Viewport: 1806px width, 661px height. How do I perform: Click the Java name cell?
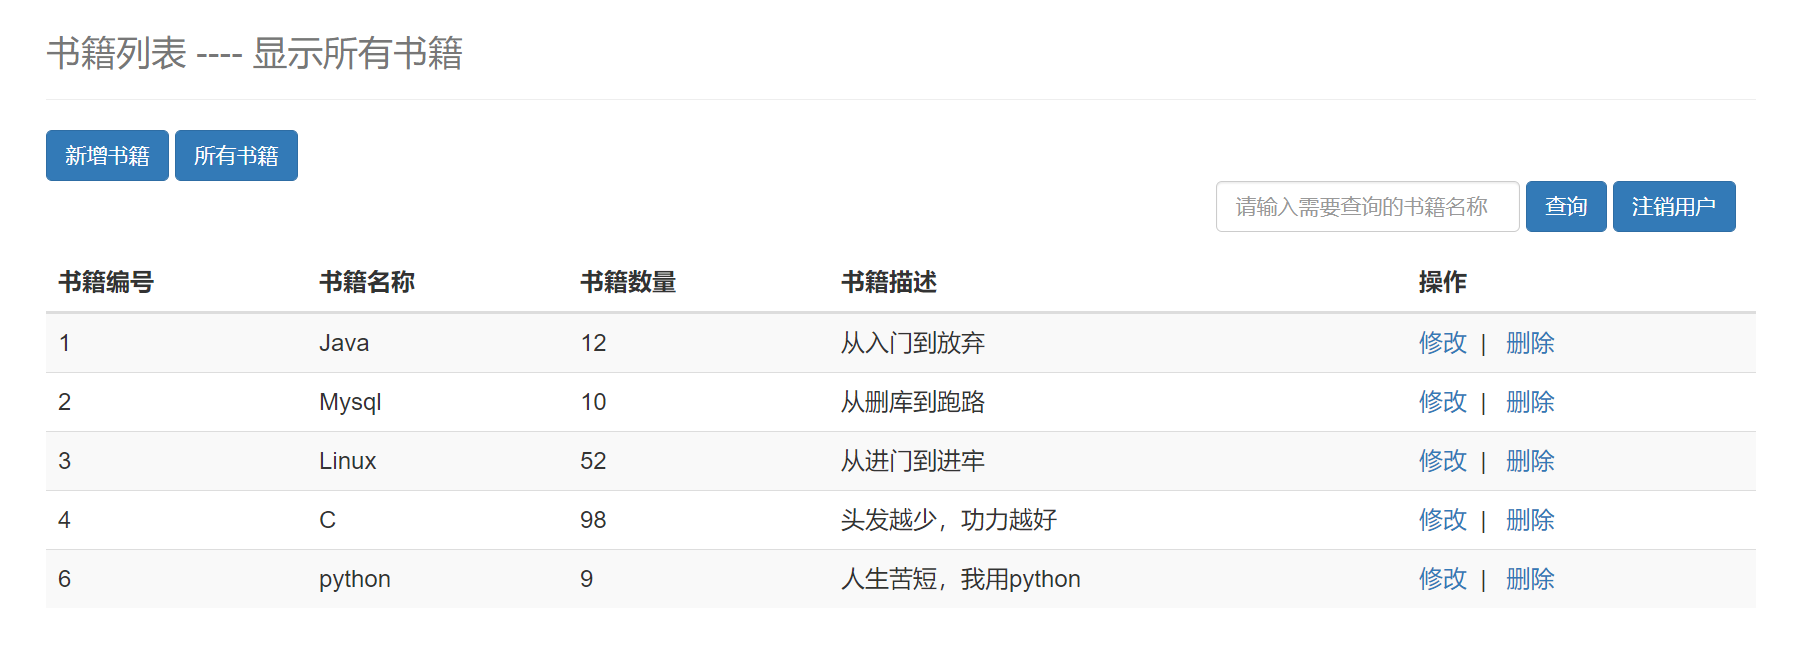pos(344,343)
